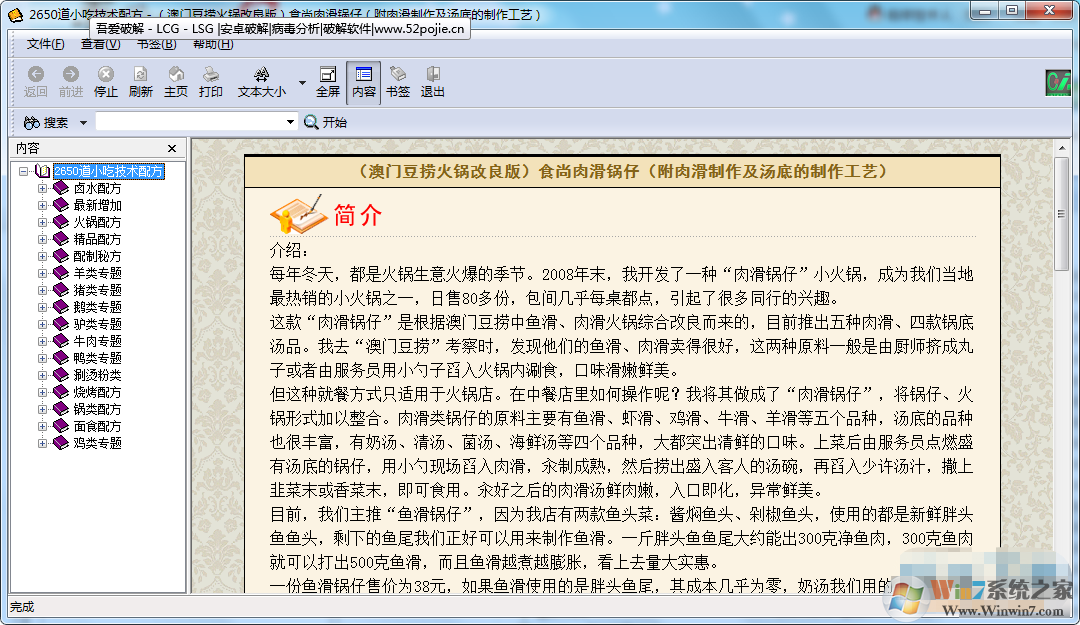Click the 牛肉专题 book icon
This screenshot has width=1080, height=625.
point(61,341)
